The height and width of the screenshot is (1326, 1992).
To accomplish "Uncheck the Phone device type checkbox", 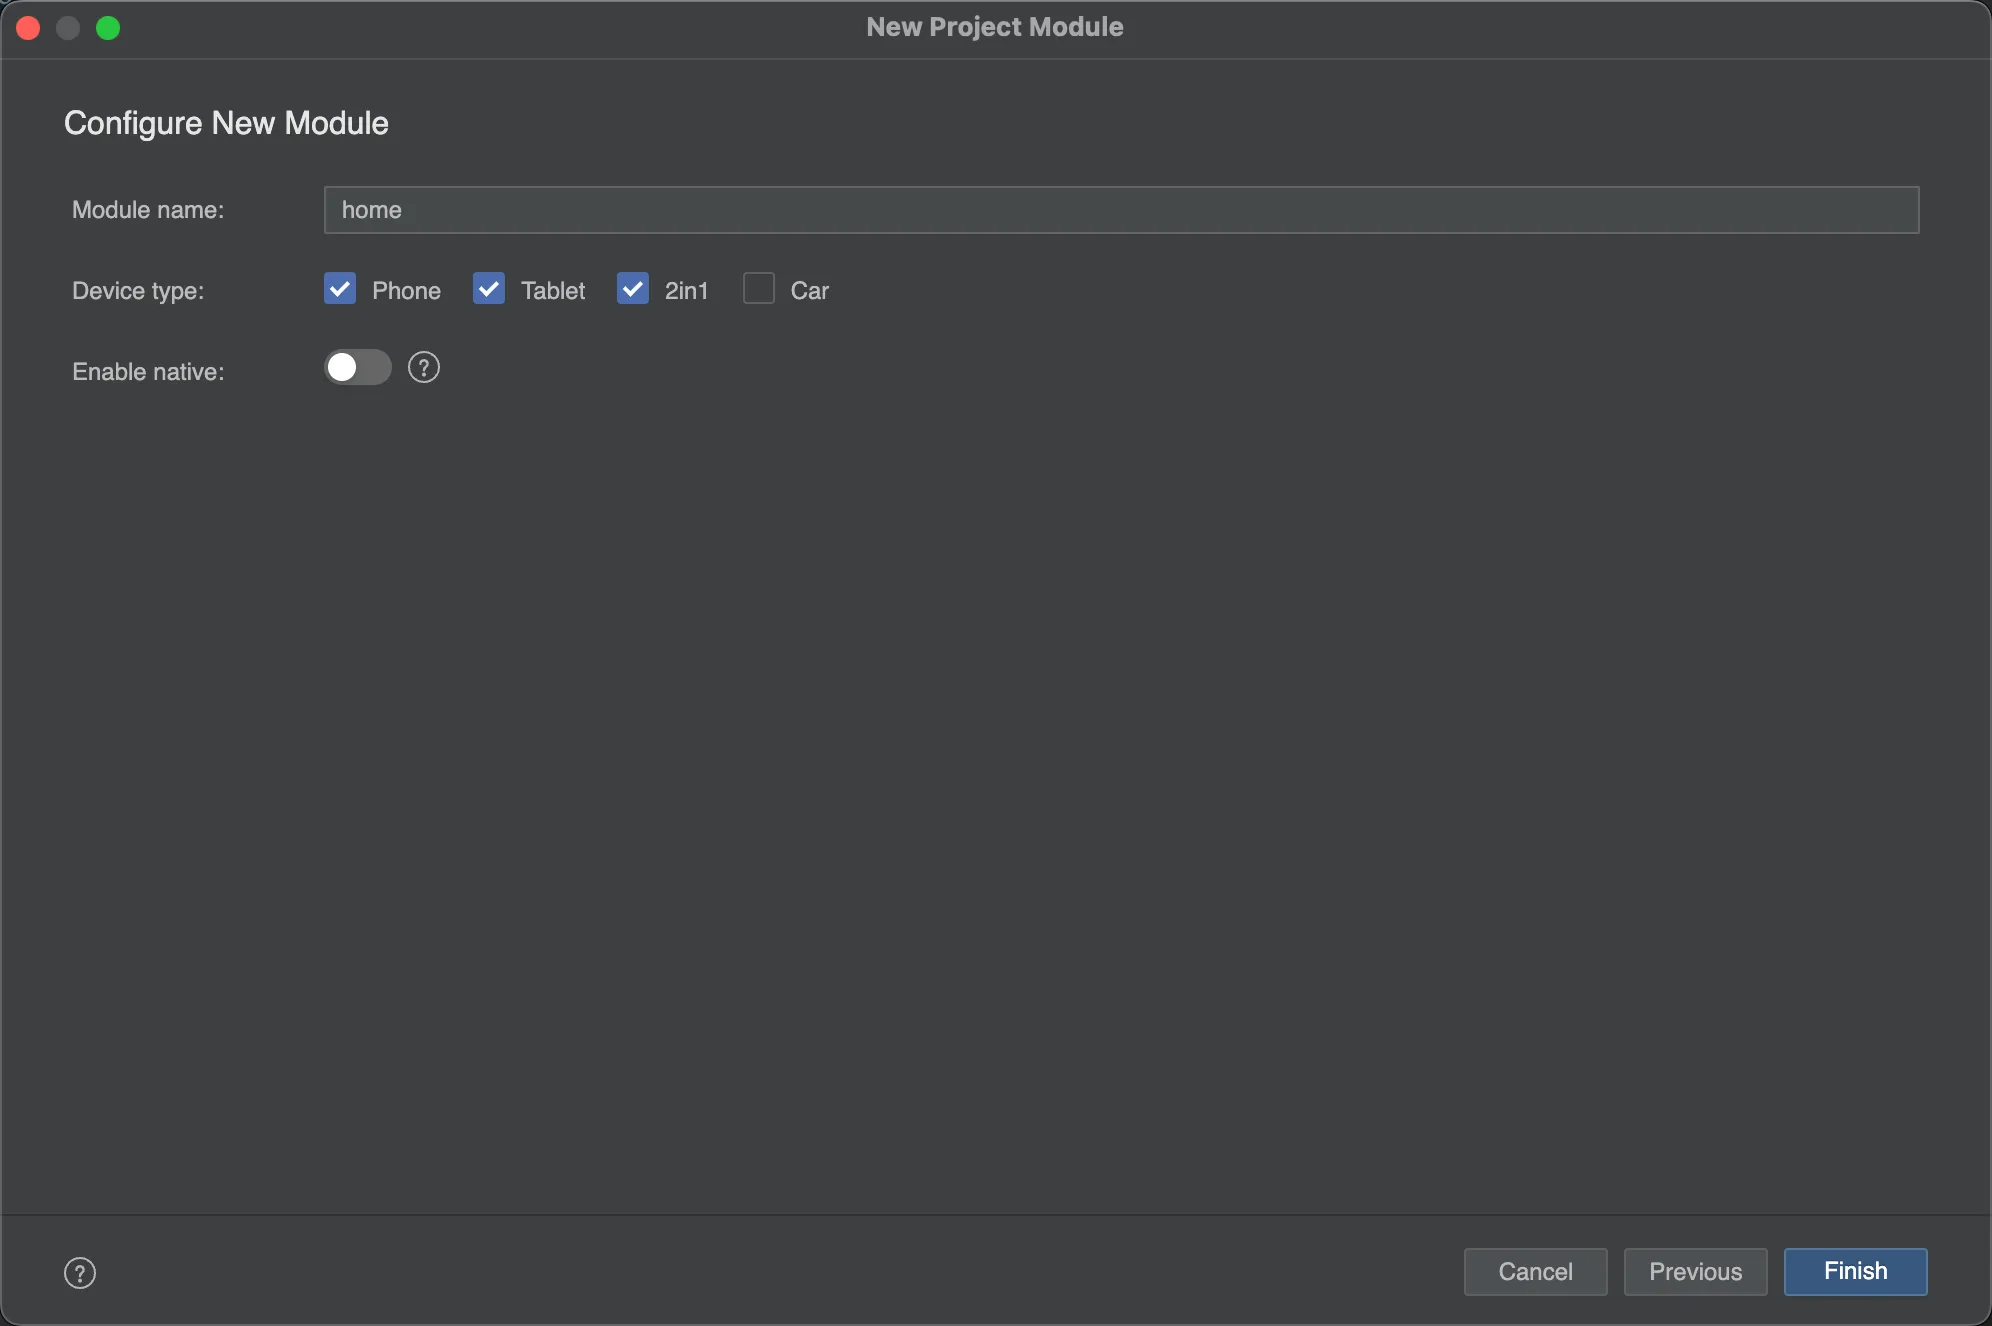I will click(340, 289).
